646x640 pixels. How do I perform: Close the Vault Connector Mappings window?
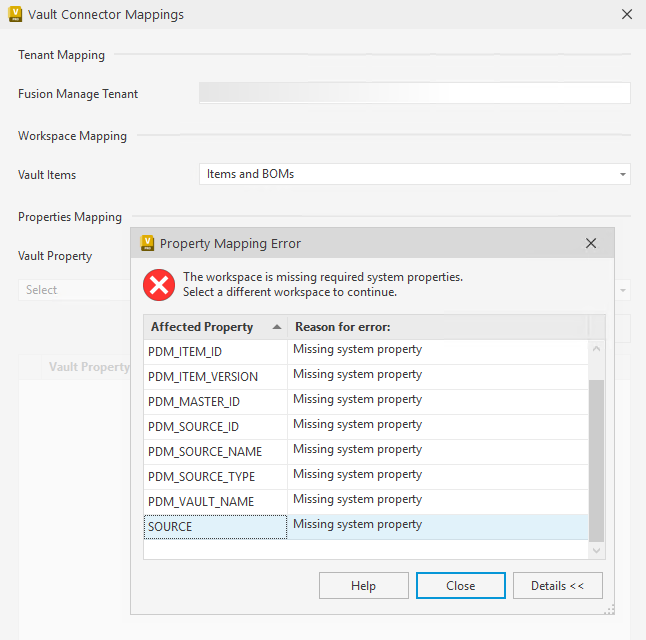coord(626,15)
